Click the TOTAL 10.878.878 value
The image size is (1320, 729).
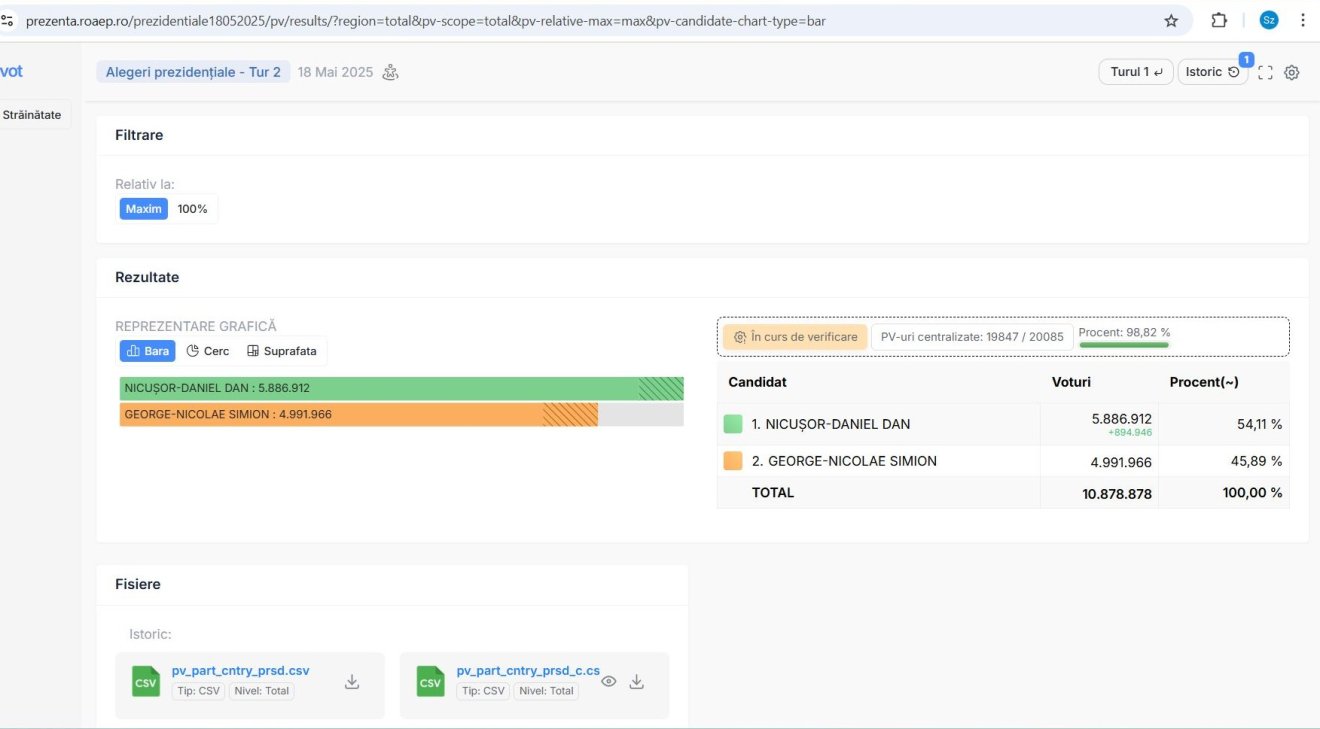[x=1117, y=493]
